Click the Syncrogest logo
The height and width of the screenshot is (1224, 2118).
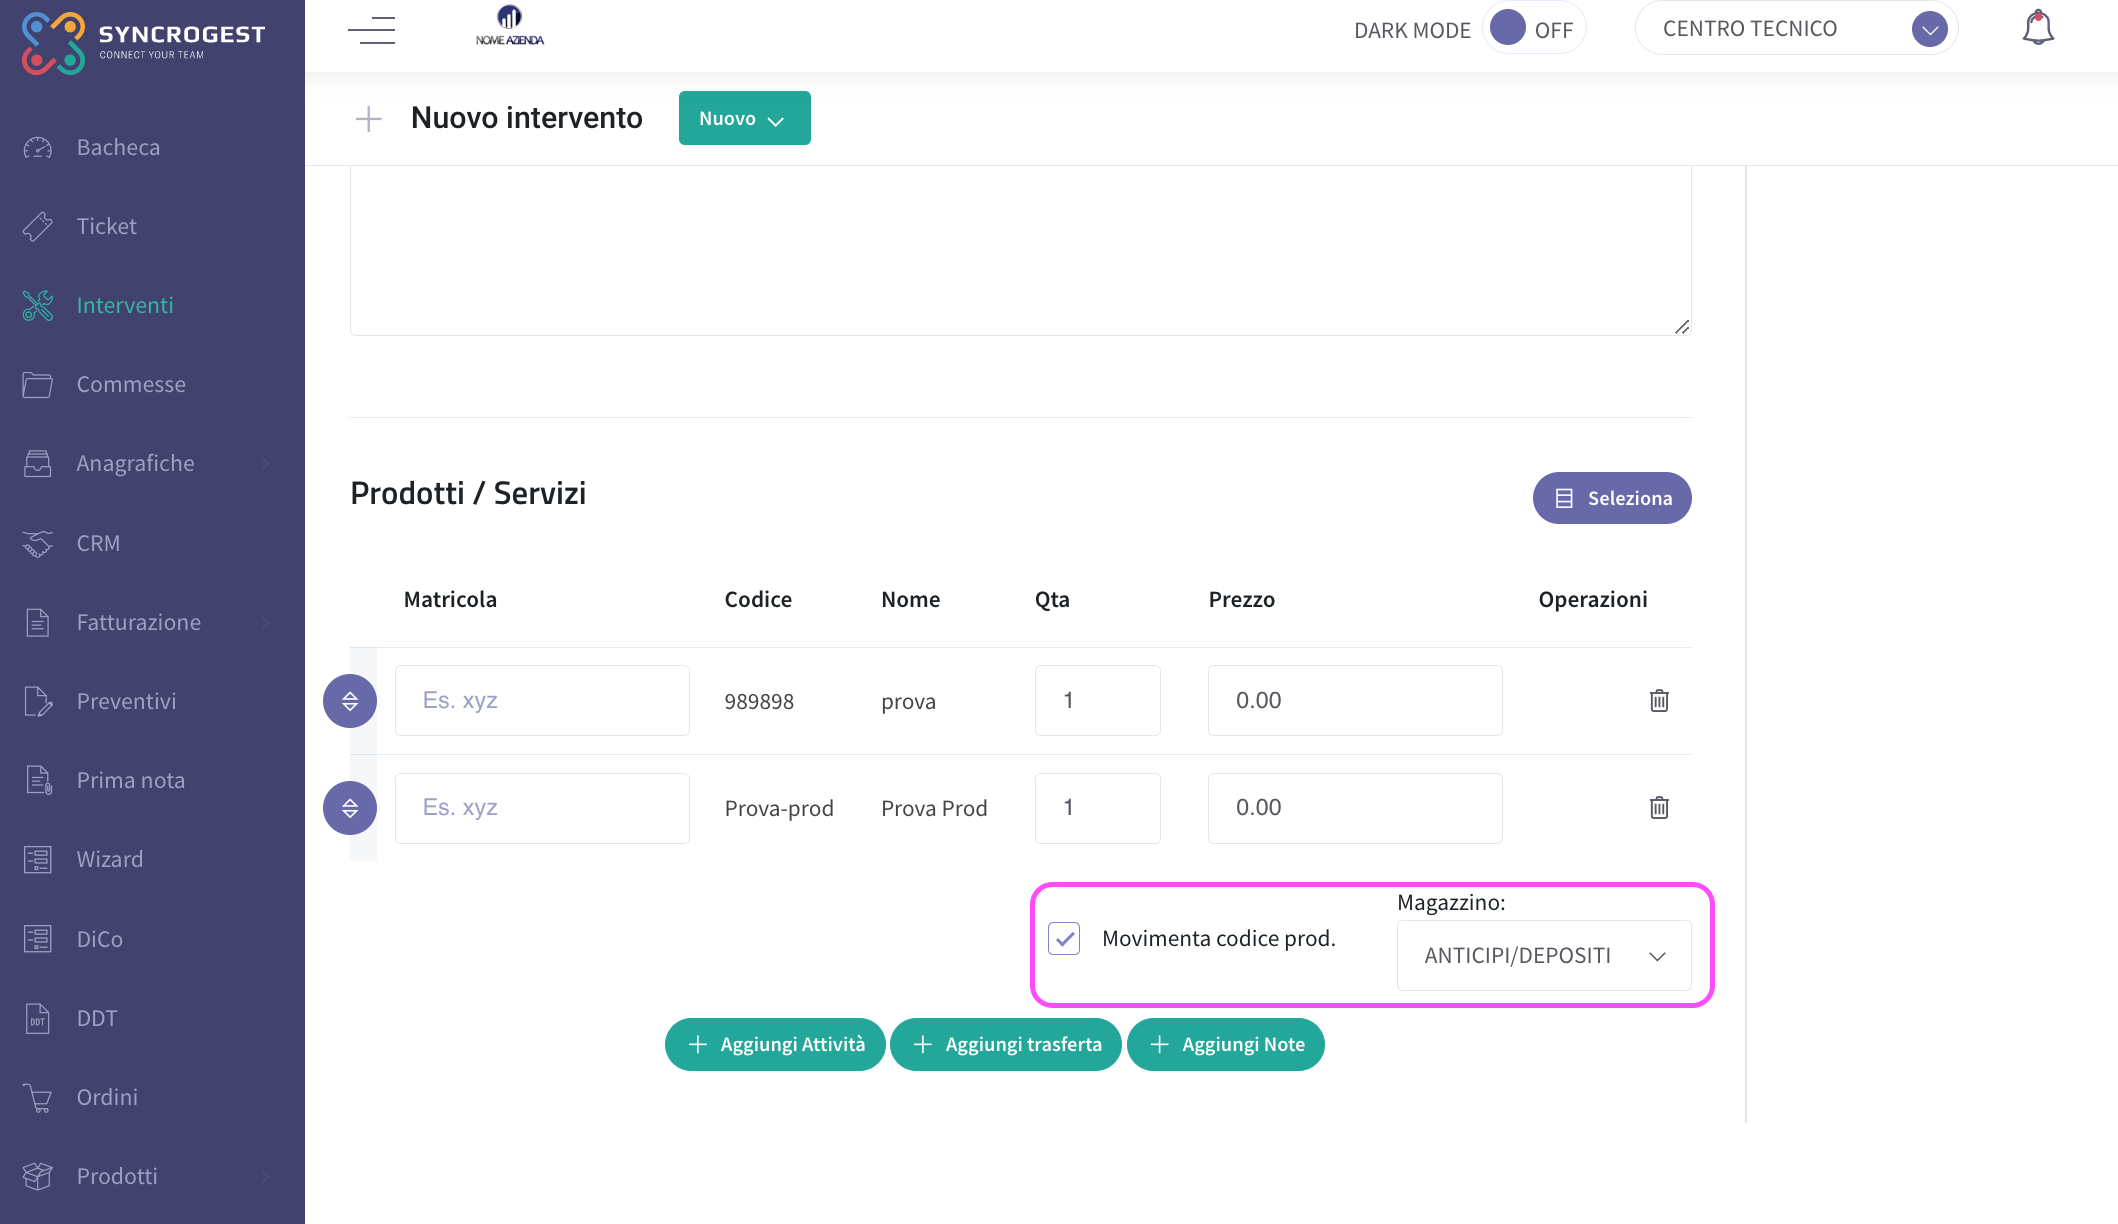click(143, 42)
